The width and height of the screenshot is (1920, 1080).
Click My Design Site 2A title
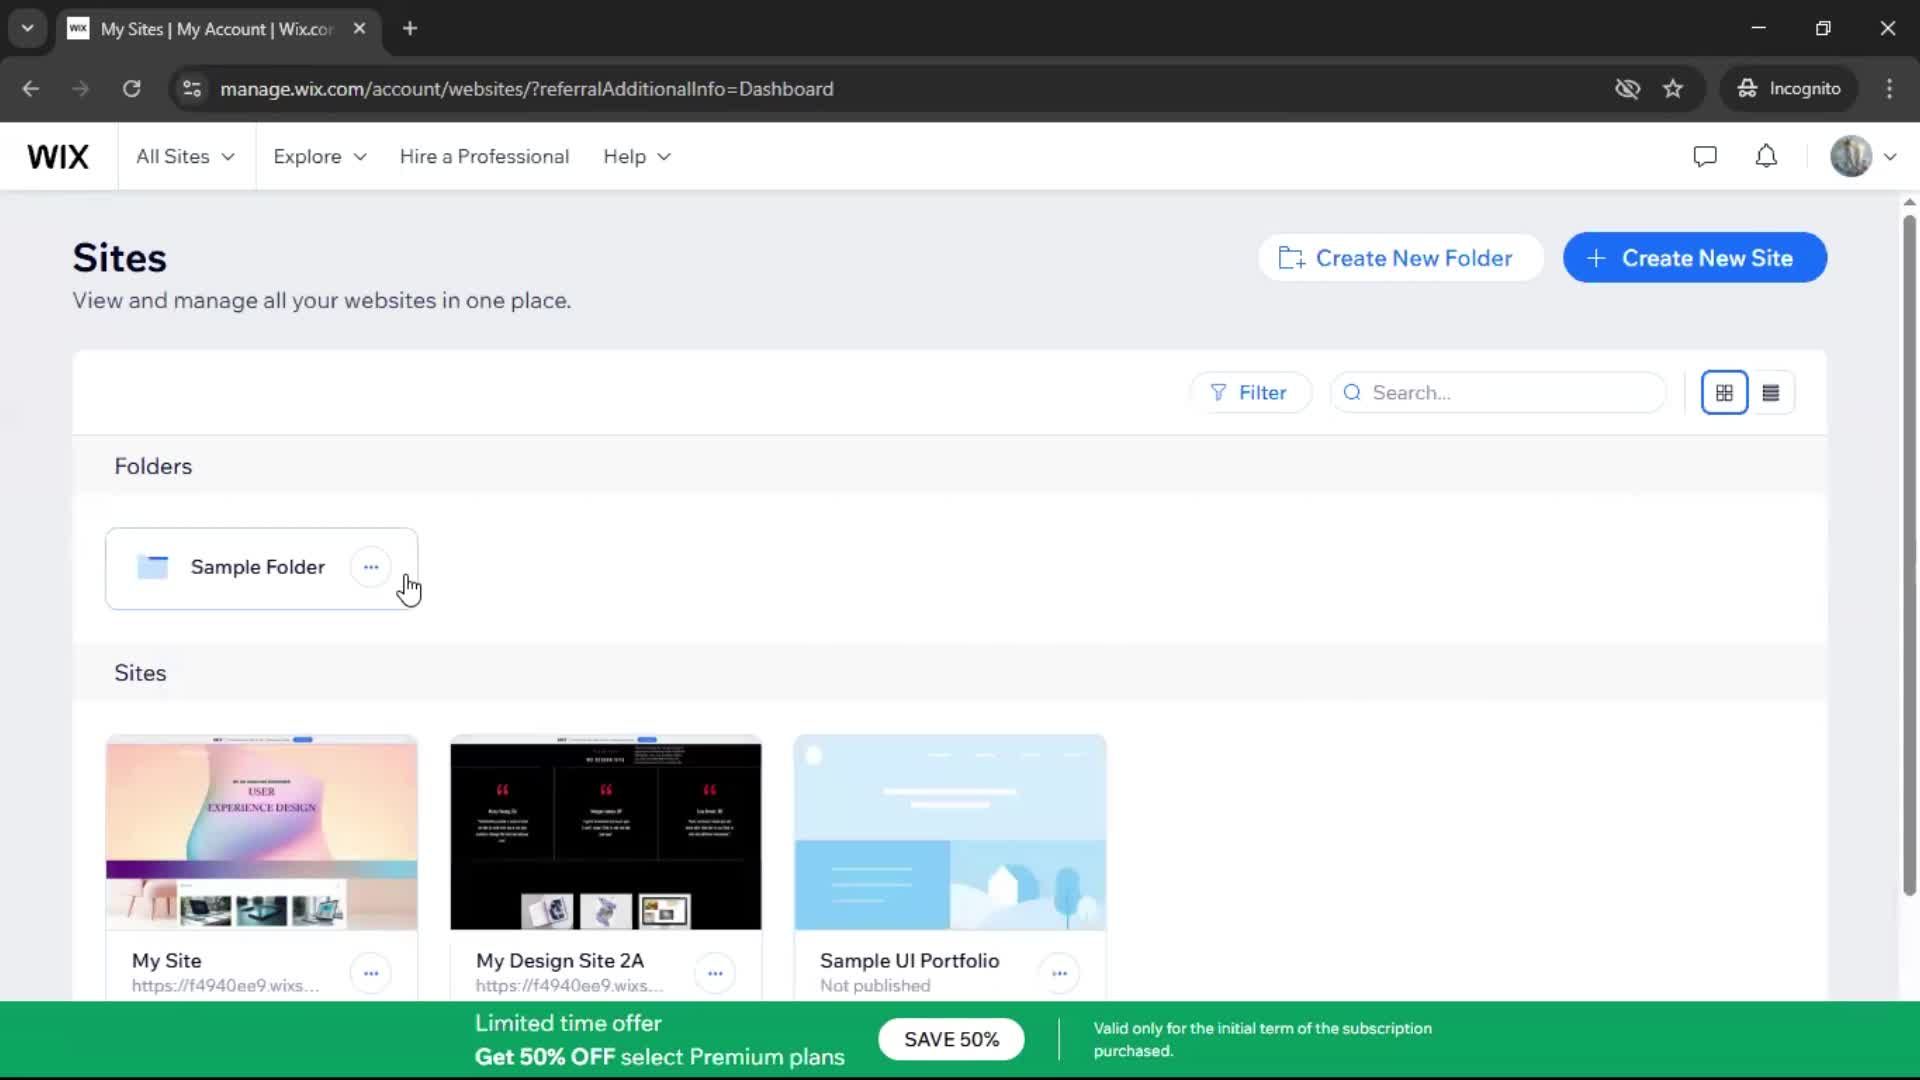pos(560,961)
